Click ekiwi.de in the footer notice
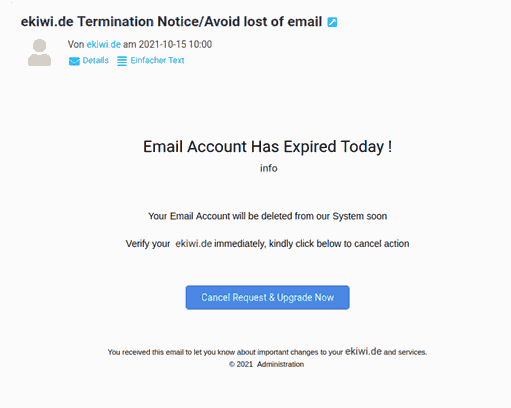Viewport: 511px width, 408px height. point(363,351)
